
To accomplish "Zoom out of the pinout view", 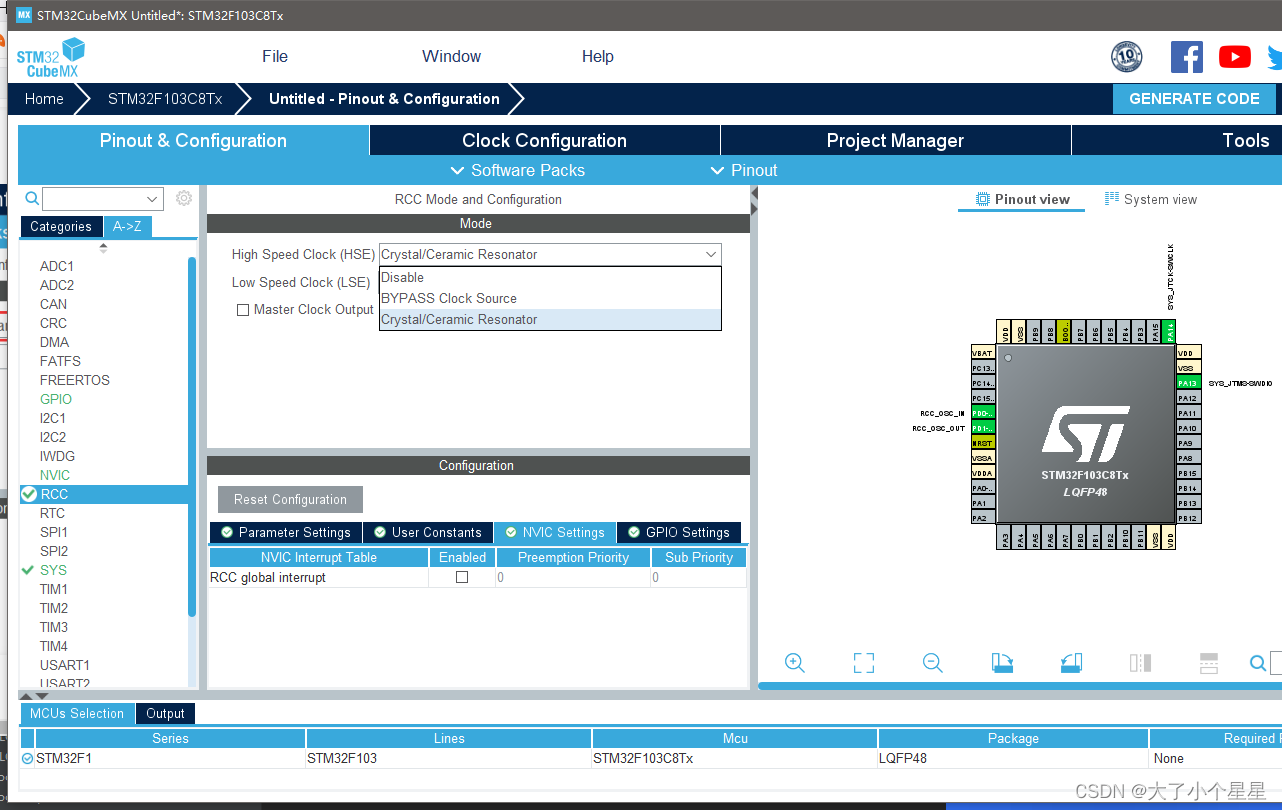I will pos(933,662).
